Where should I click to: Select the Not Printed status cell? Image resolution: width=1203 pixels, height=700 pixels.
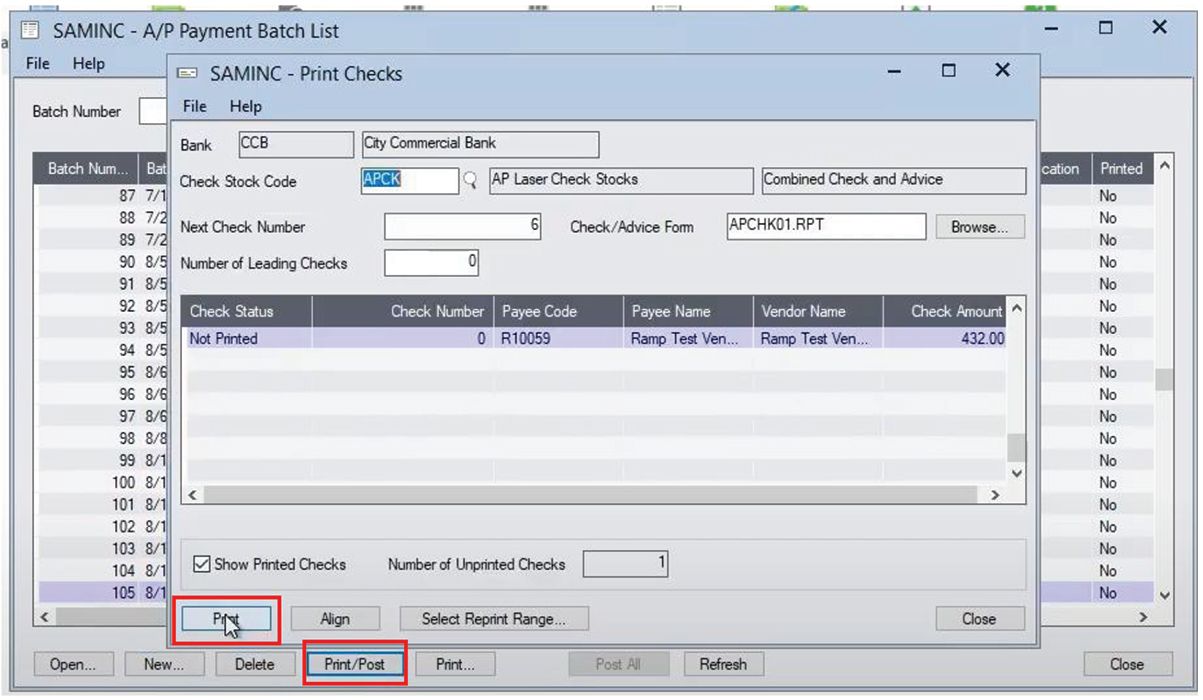click(x=247, y=339)
